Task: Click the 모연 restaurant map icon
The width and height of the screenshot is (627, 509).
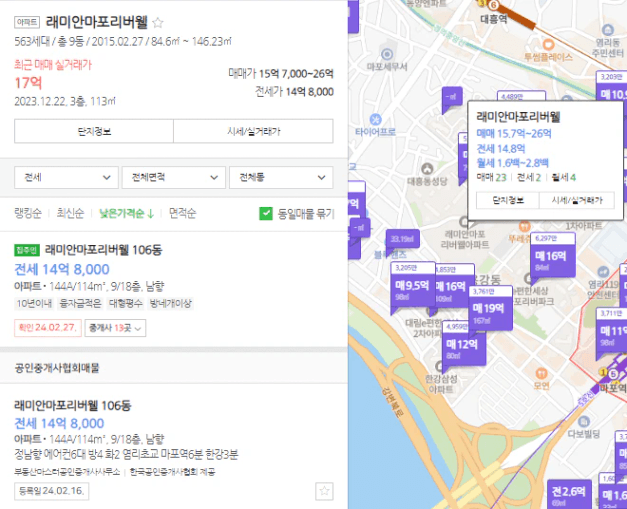Action: [x=541, y=373]
